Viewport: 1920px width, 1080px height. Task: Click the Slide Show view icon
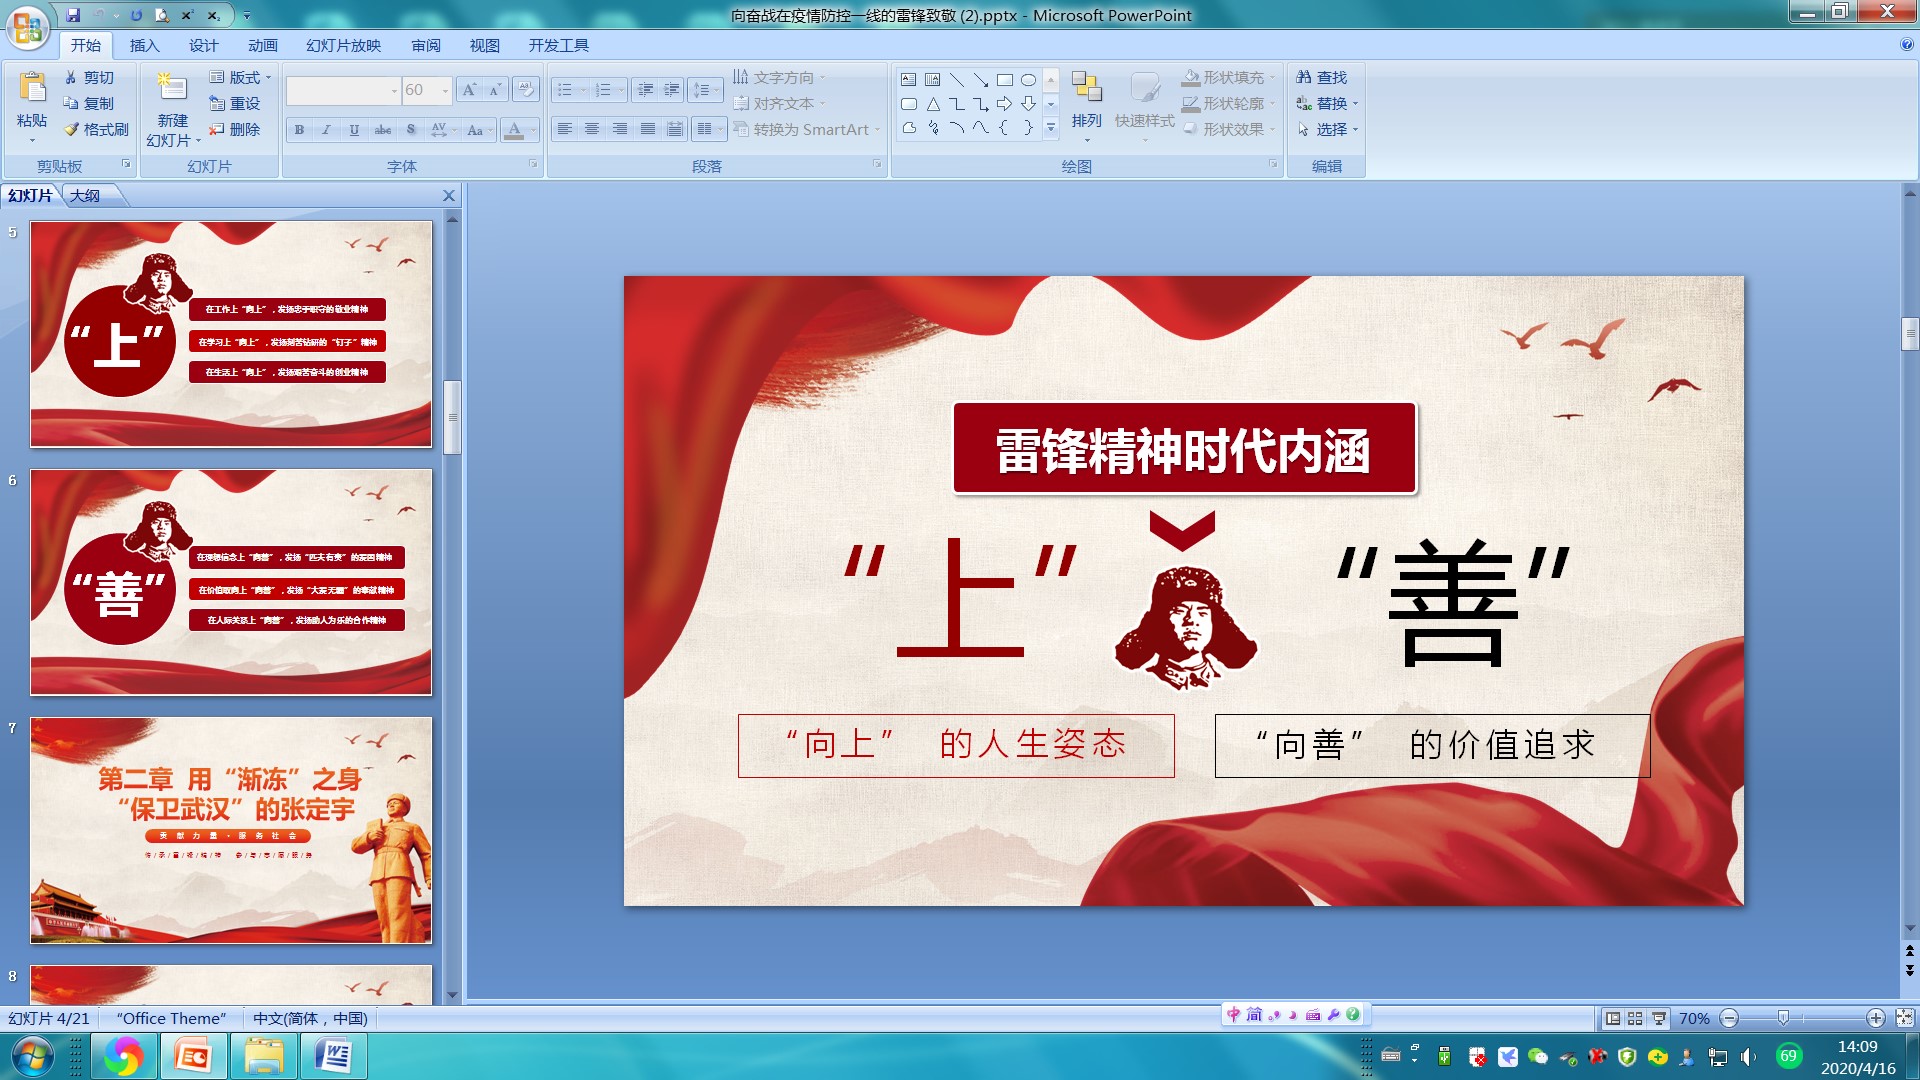(x=1659, y=1018)
